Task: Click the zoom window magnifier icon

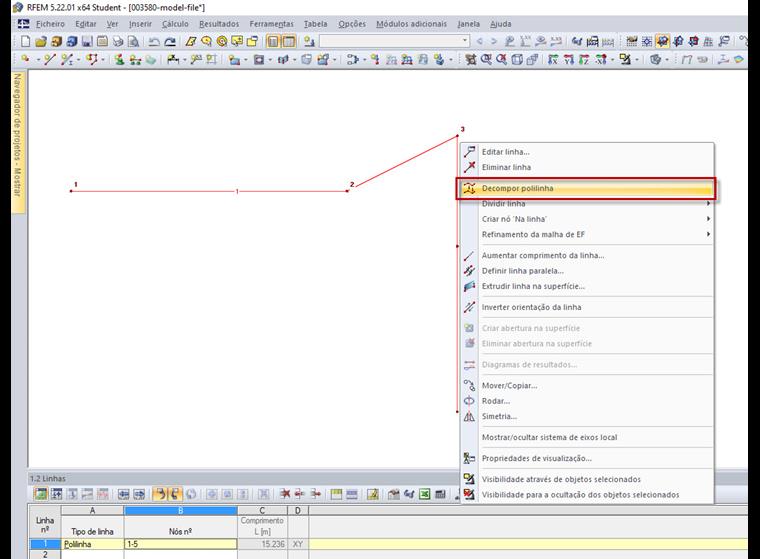Action: (486, 60)
